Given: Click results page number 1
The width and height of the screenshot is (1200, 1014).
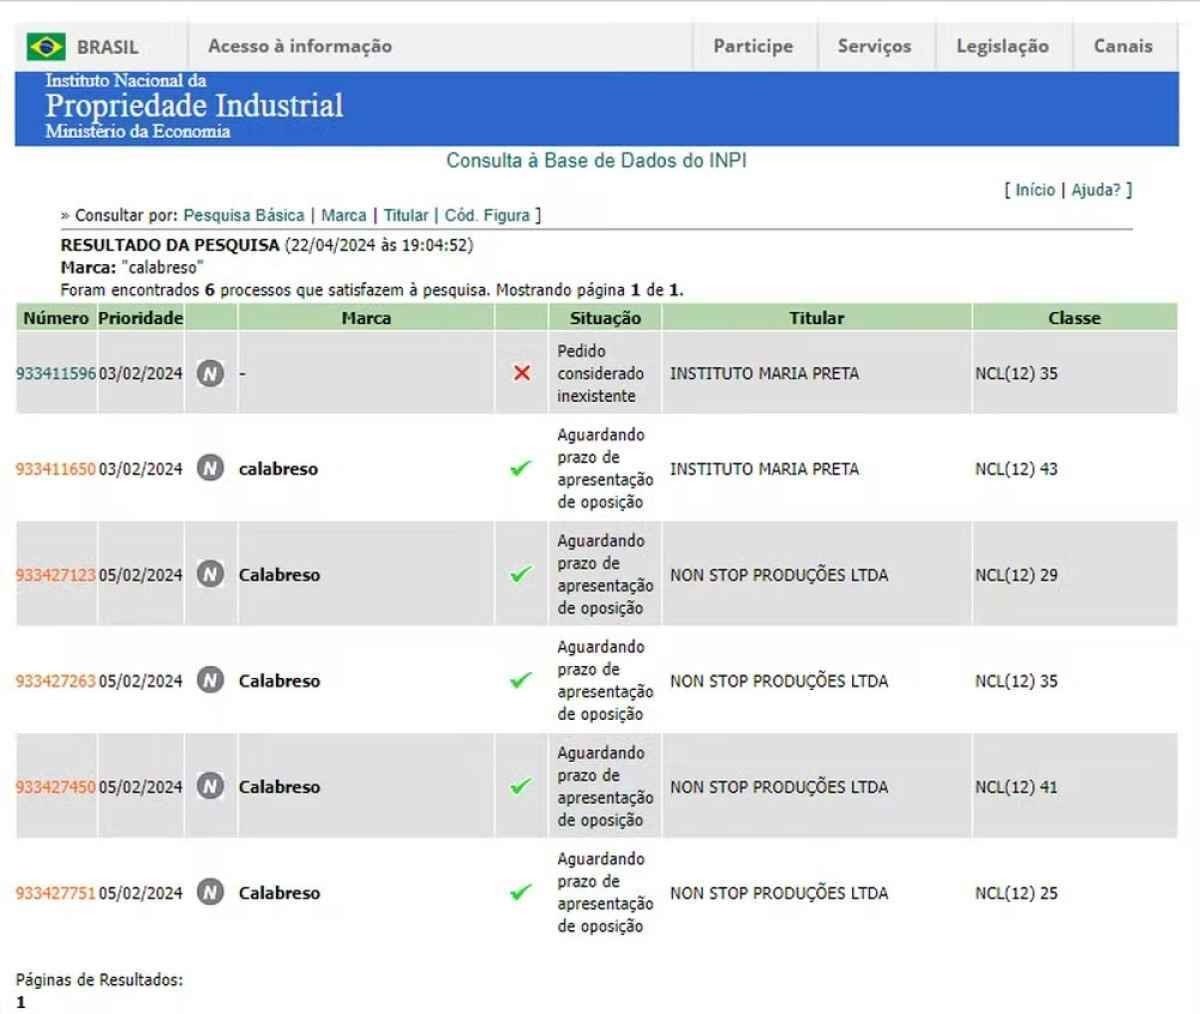Looking at the screenshot, I should [21, 1002].
